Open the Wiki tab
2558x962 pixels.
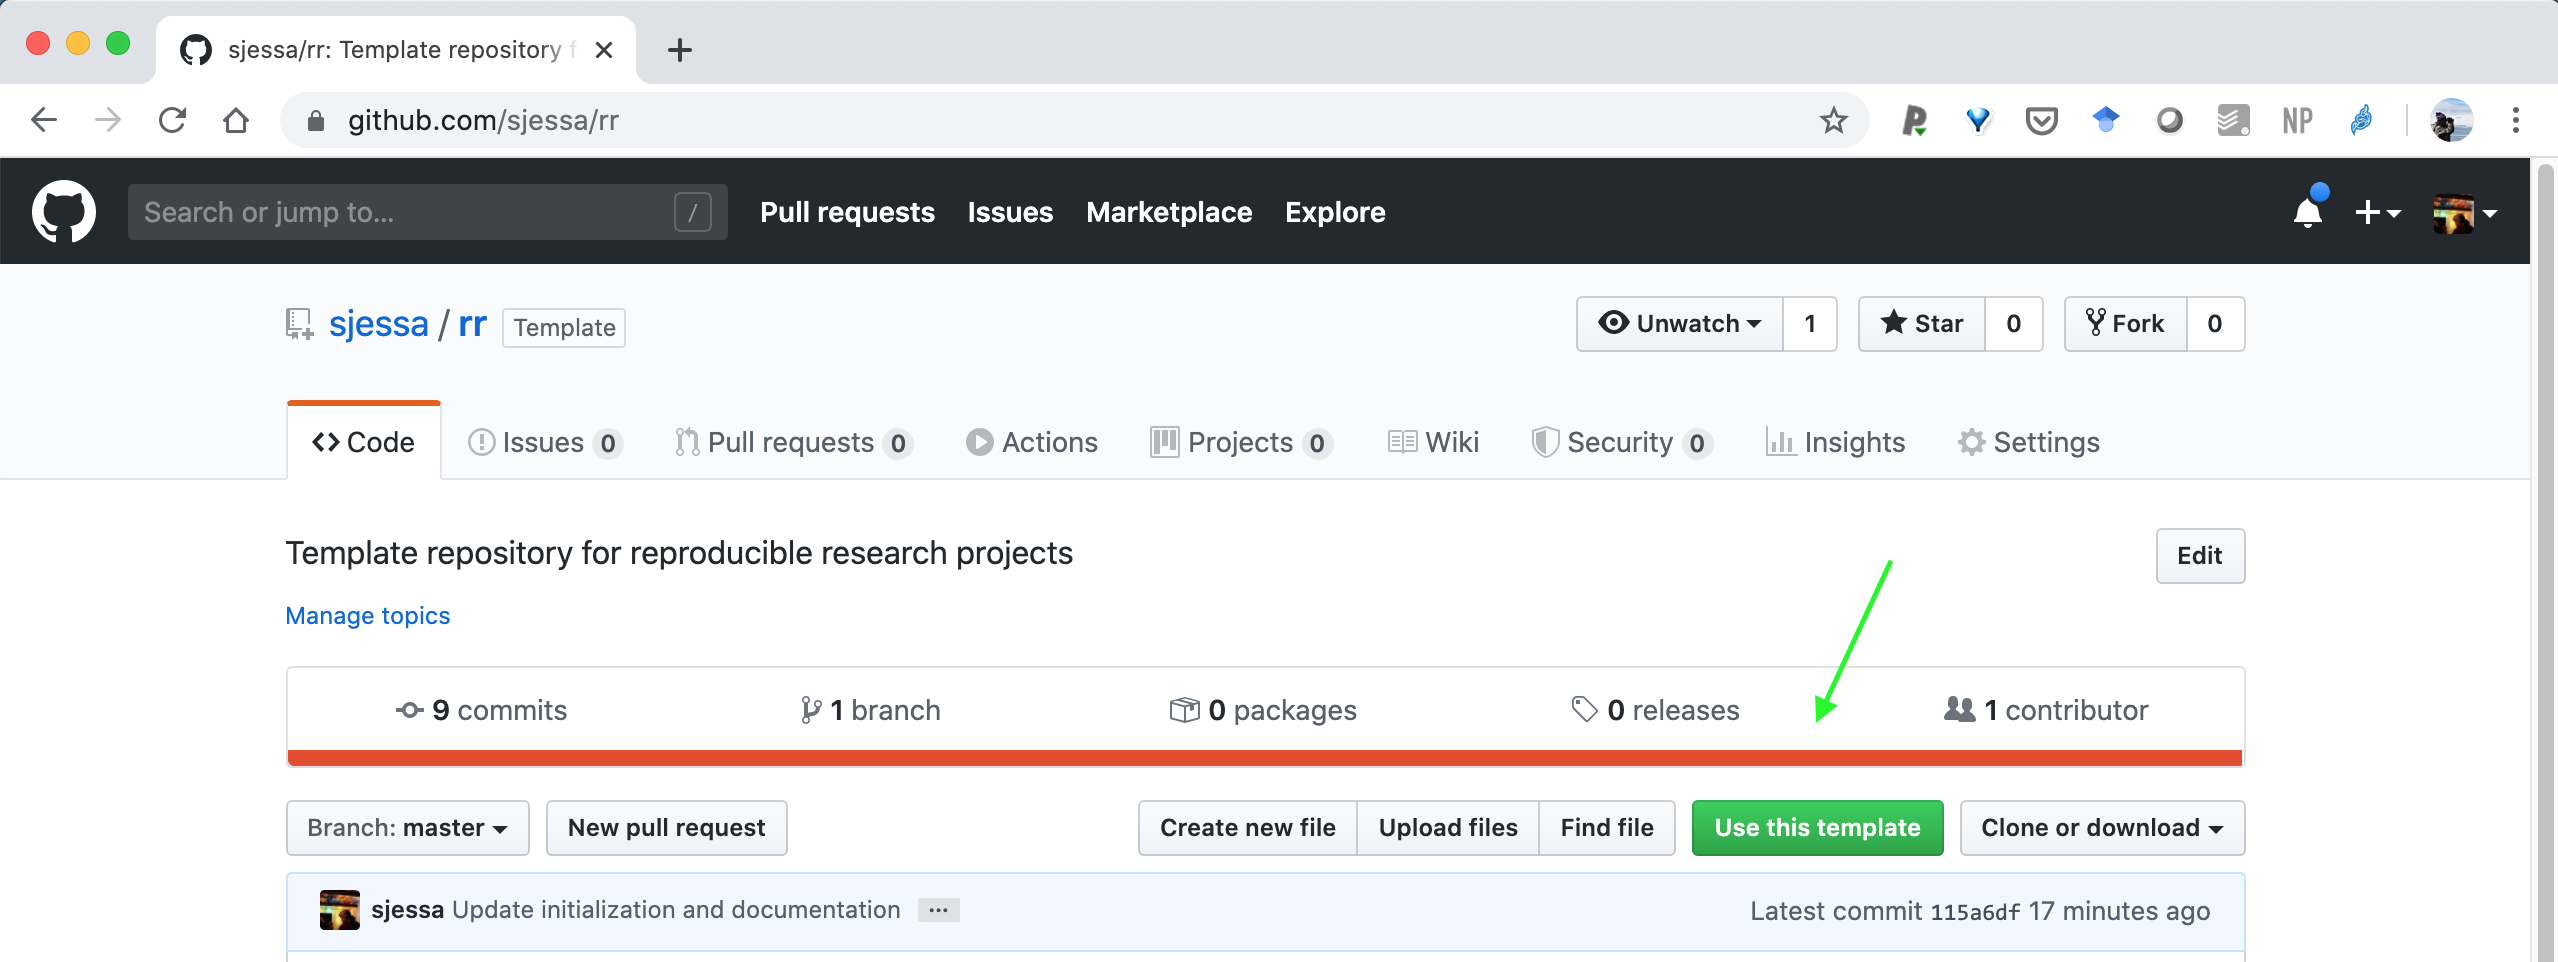pyautogui.click(x=1433, y=442)
